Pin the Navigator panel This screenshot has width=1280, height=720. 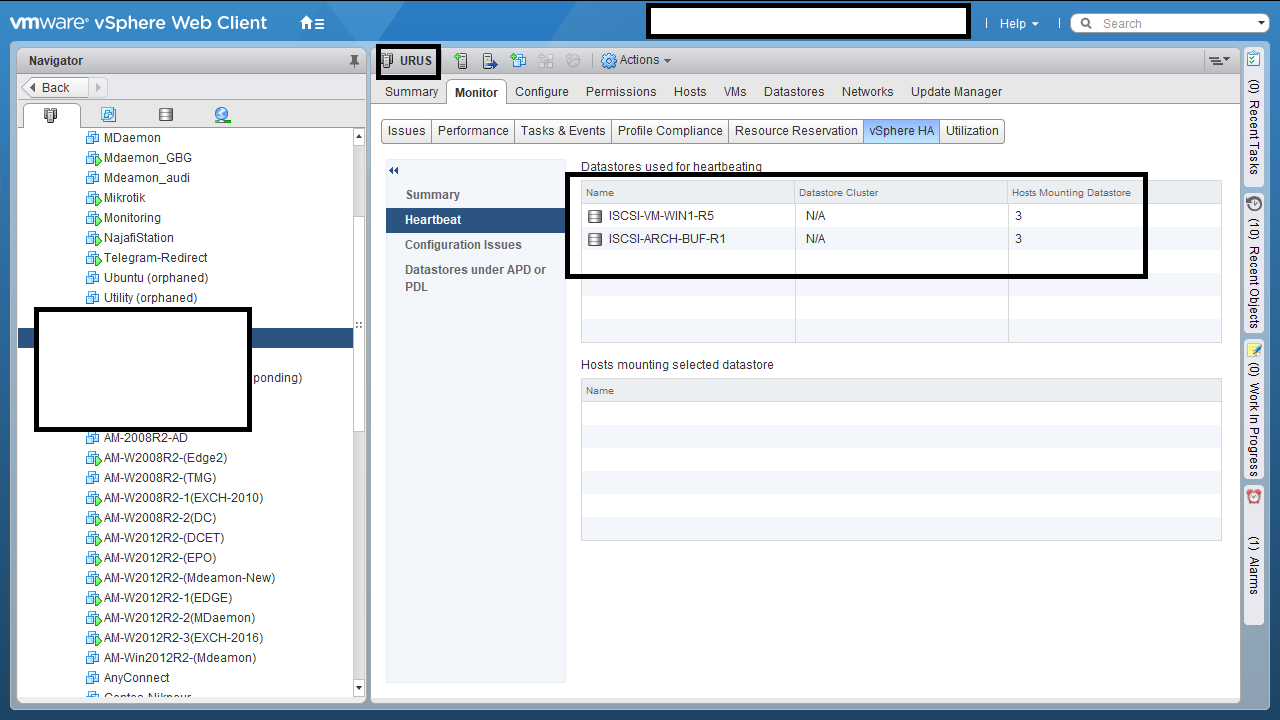[x=354, y=61]
